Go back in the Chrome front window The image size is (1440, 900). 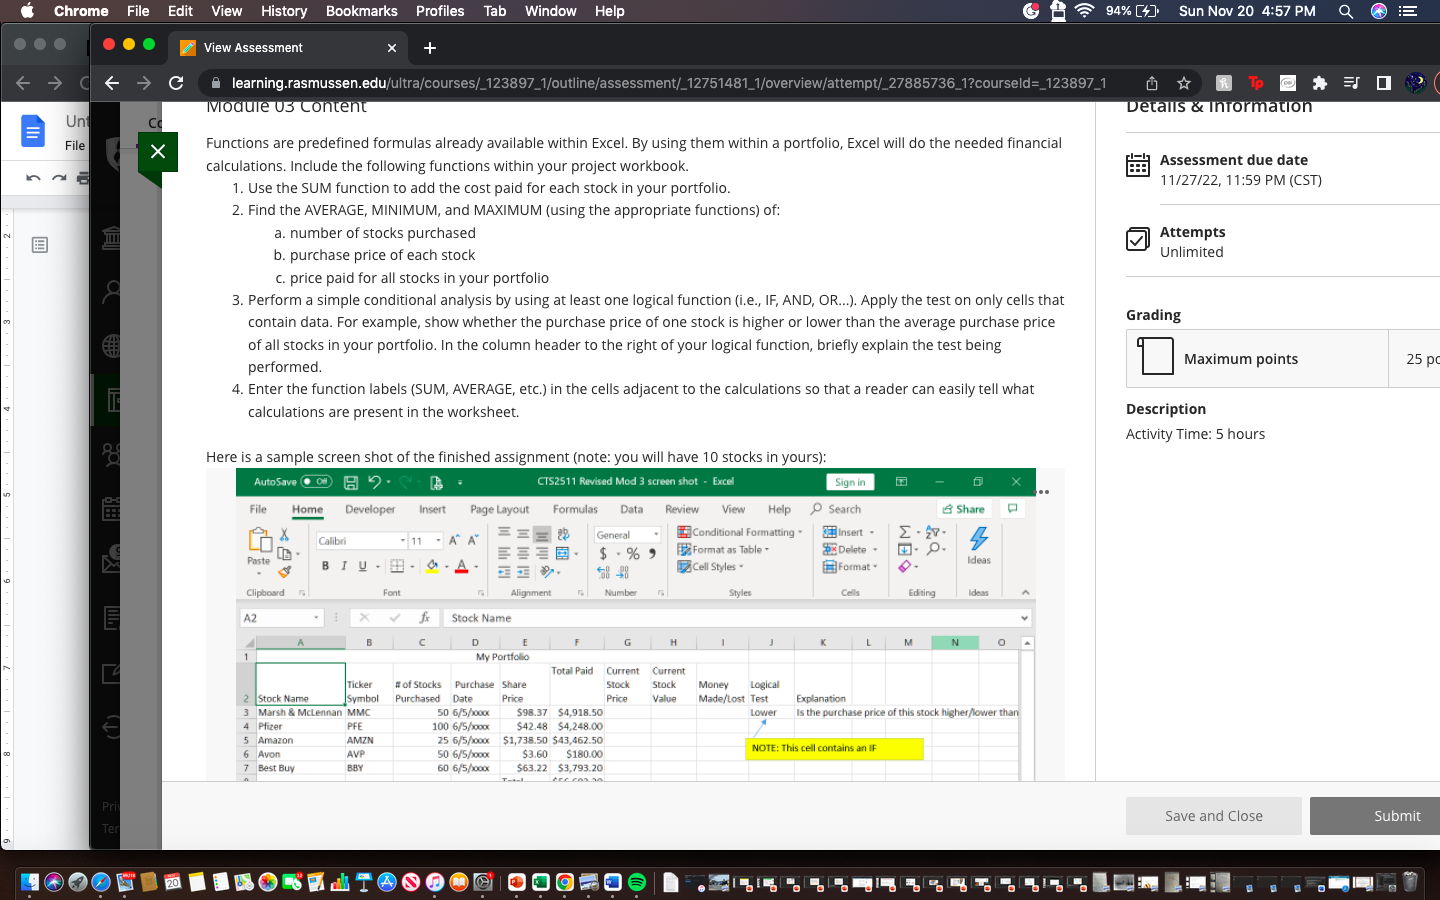pyautogui.click(x=112, y=83)
